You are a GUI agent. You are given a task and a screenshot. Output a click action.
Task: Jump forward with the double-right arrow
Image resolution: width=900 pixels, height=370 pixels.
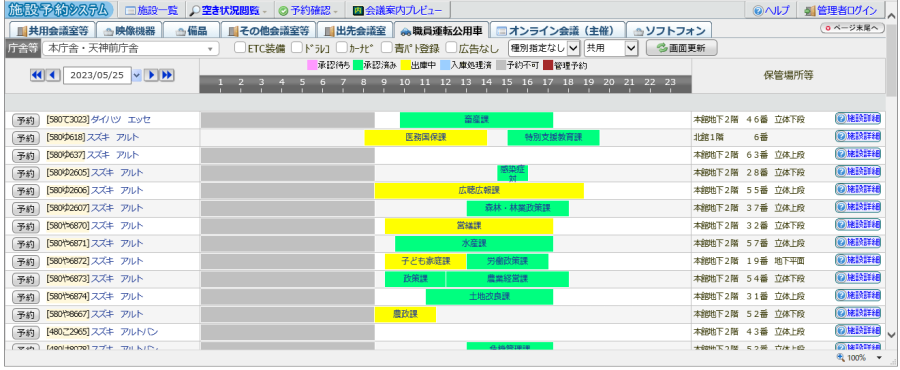tap(167, 75)
